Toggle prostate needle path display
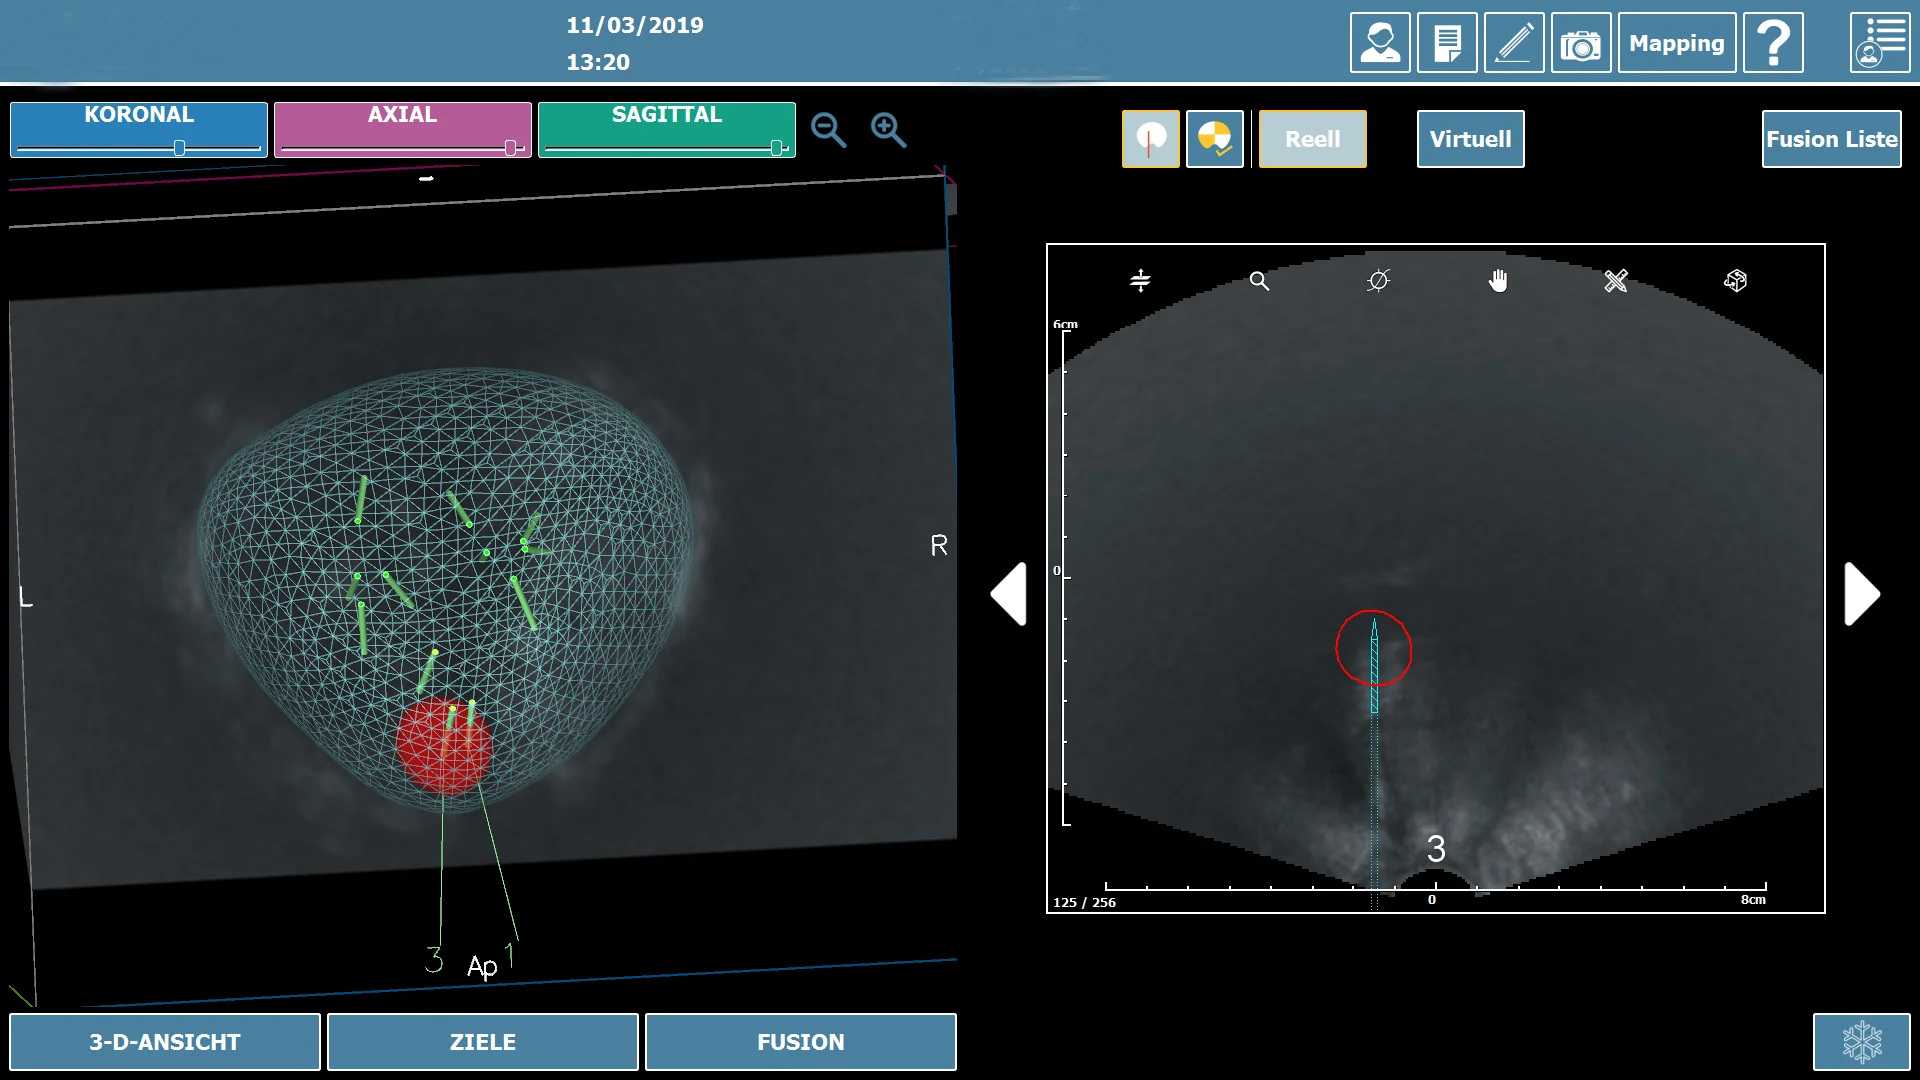 click(x=1150, y=139)
